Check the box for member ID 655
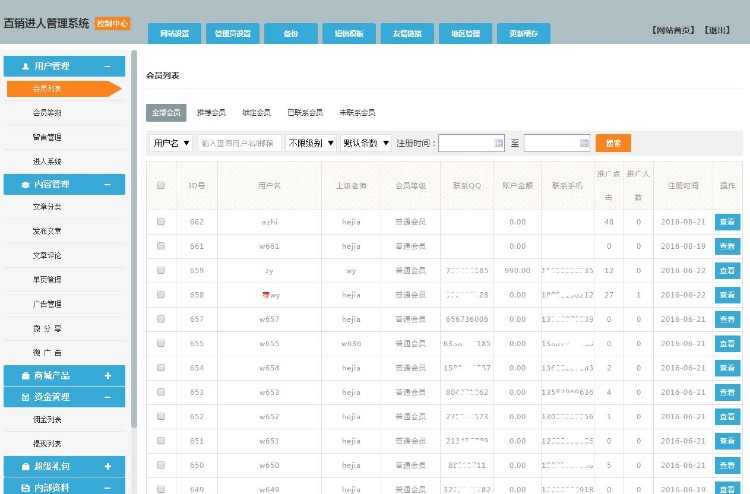 (x=161, y=343)
